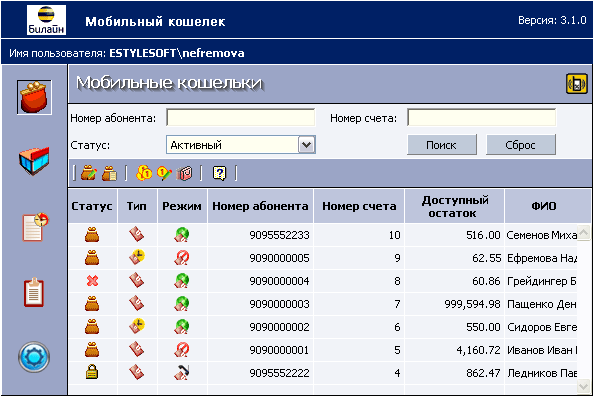Screen dimensions: 595x398
Task: Sort by the Тип column header
Action: point(137,206)
